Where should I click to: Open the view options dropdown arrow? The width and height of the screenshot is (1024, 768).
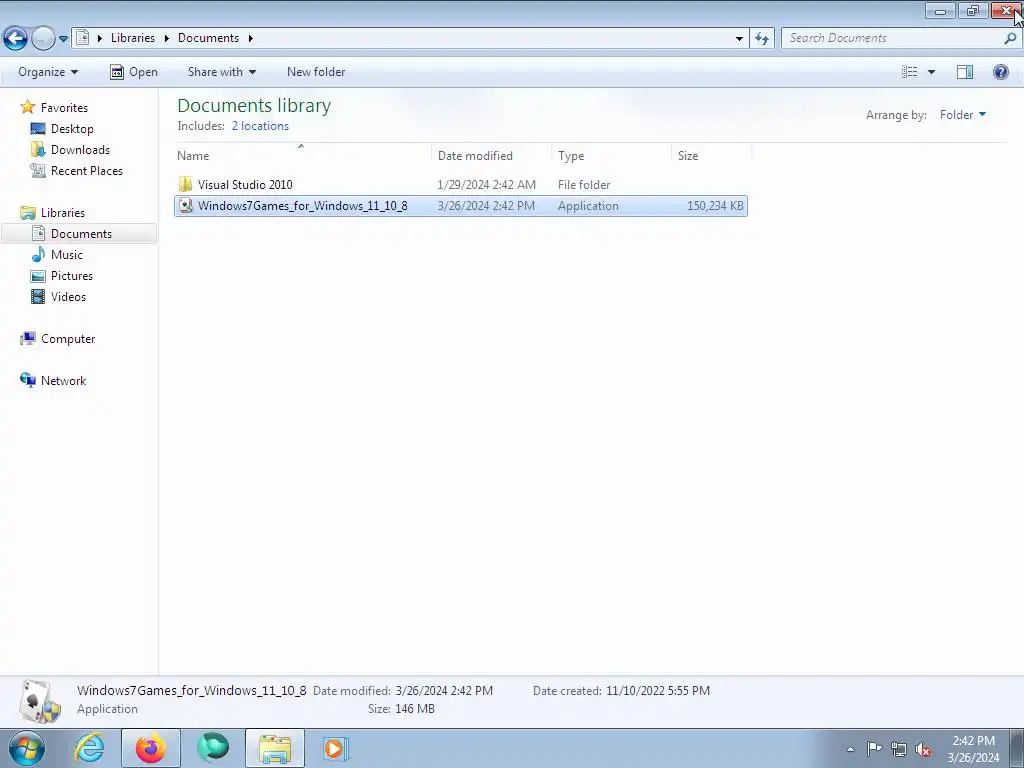click(x=931, y=72)
